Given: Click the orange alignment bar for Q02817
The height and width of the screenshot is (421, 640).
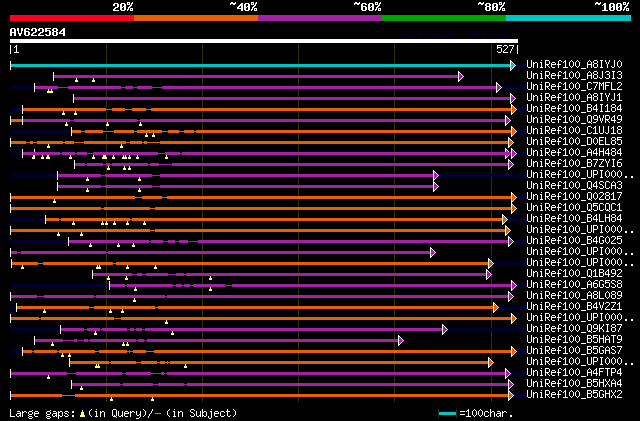Looking at the screenshot, I should click(x=261, y=198).
